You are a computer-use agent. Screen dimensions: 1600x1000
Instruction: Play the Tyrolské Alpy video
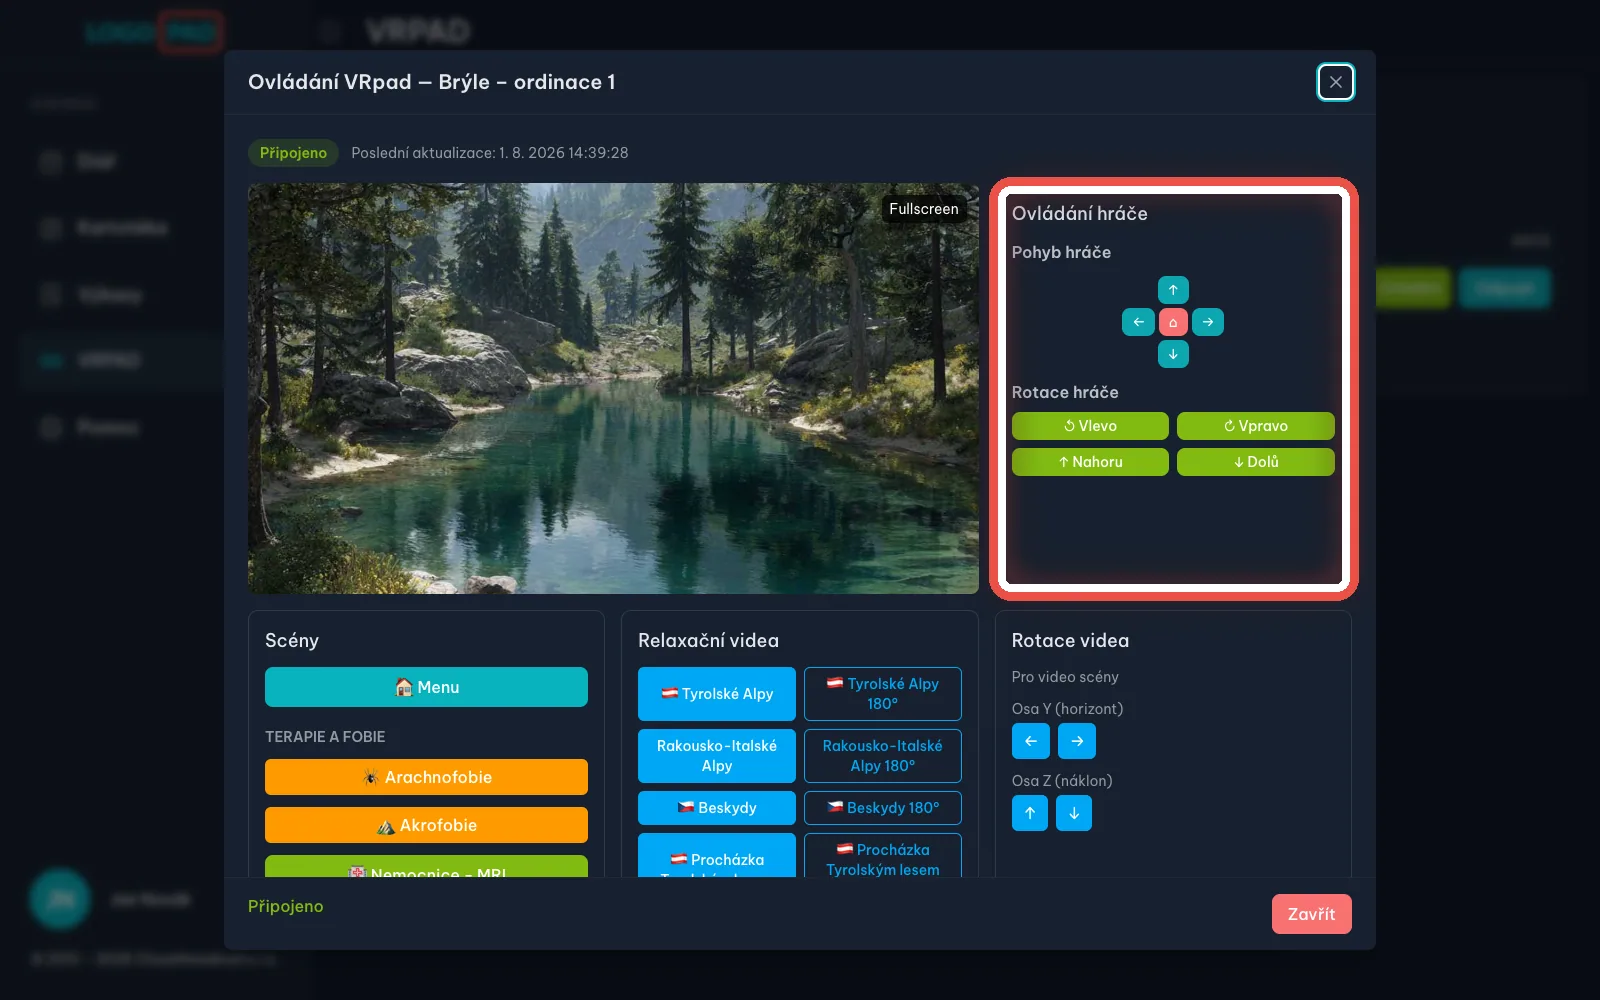point(717,694)
